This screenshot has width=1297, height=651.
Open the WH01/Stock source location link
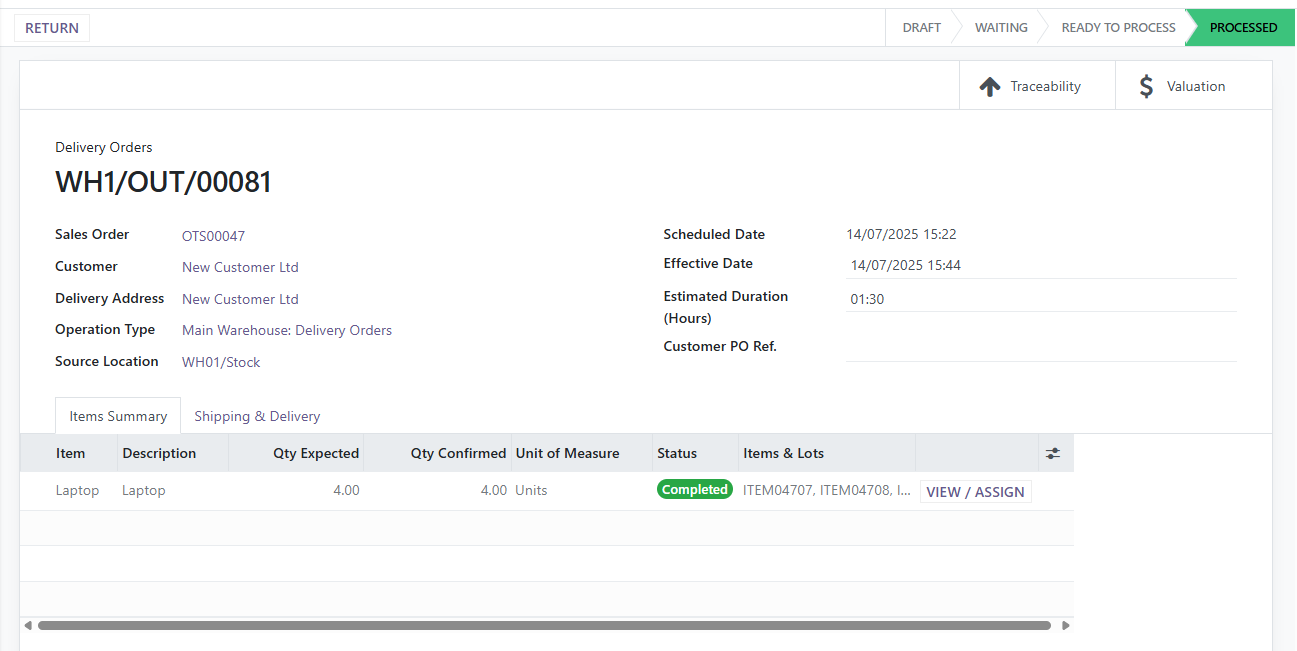221,362
